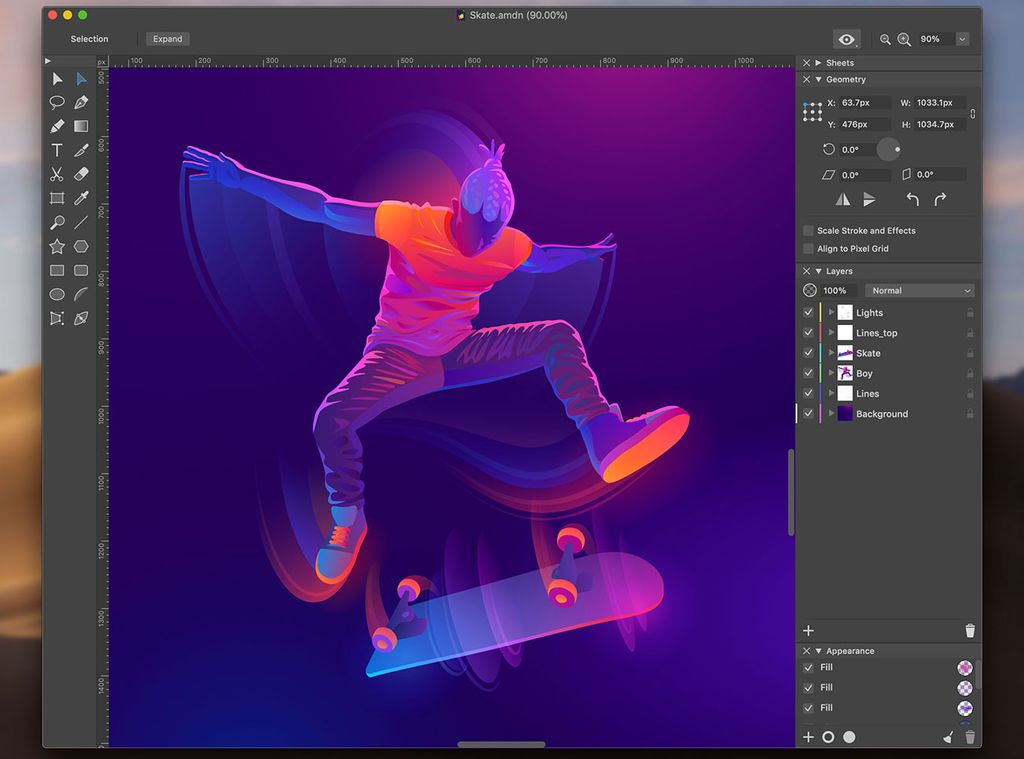
Task: Hide the Background layer via its checkbox
Action: click(x=807, y=413)
